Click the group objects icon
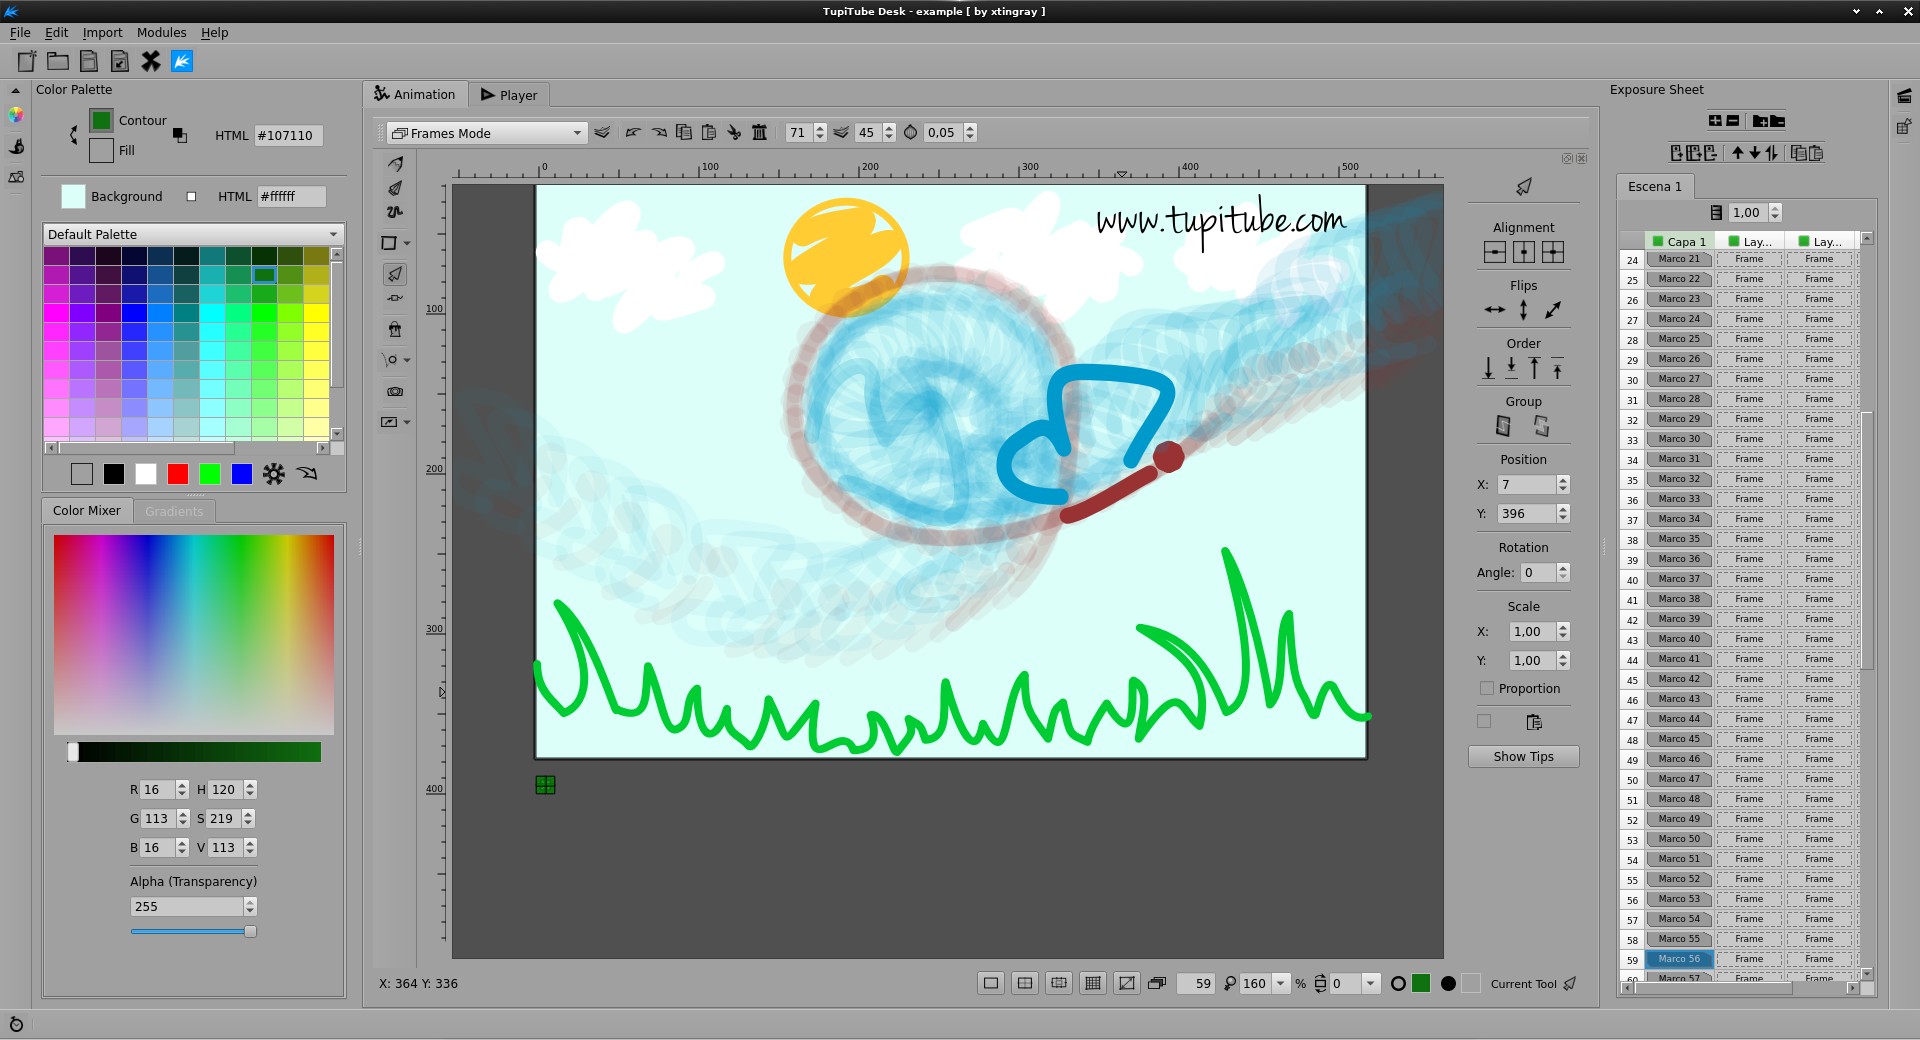The height and width of the screenshot is (1040, 1920). coord(1503,426)
